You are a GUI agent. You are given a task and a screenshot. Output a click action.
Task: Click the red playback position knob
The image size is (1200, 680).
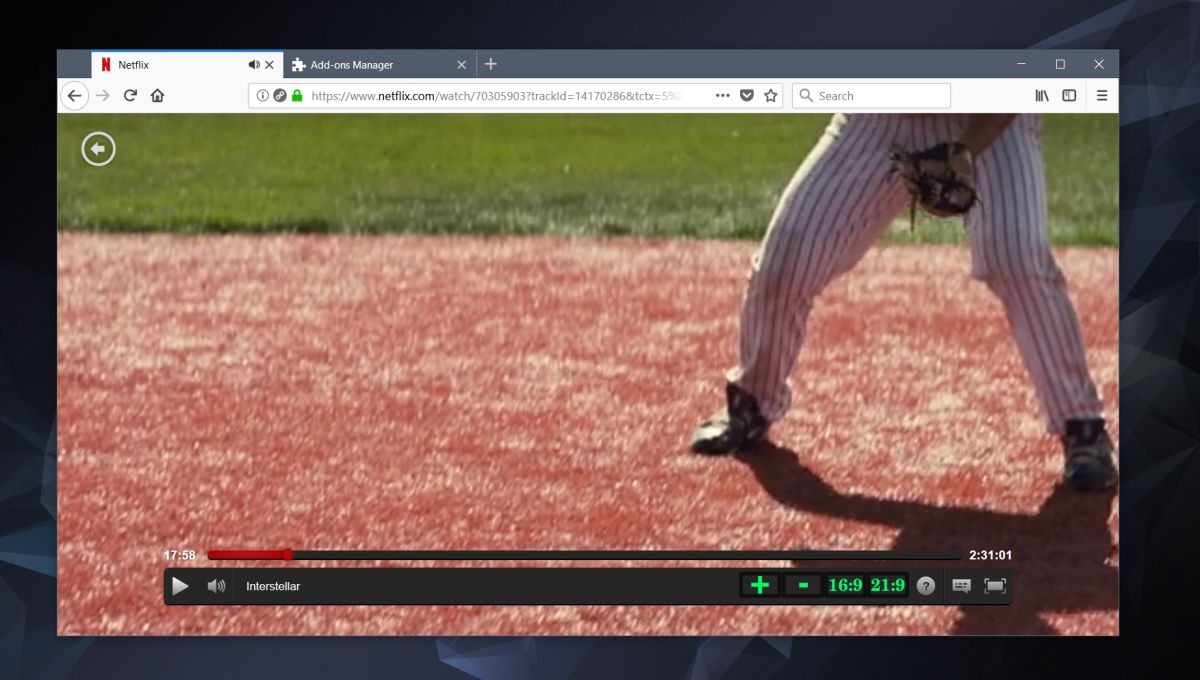[x=288, y=555]
